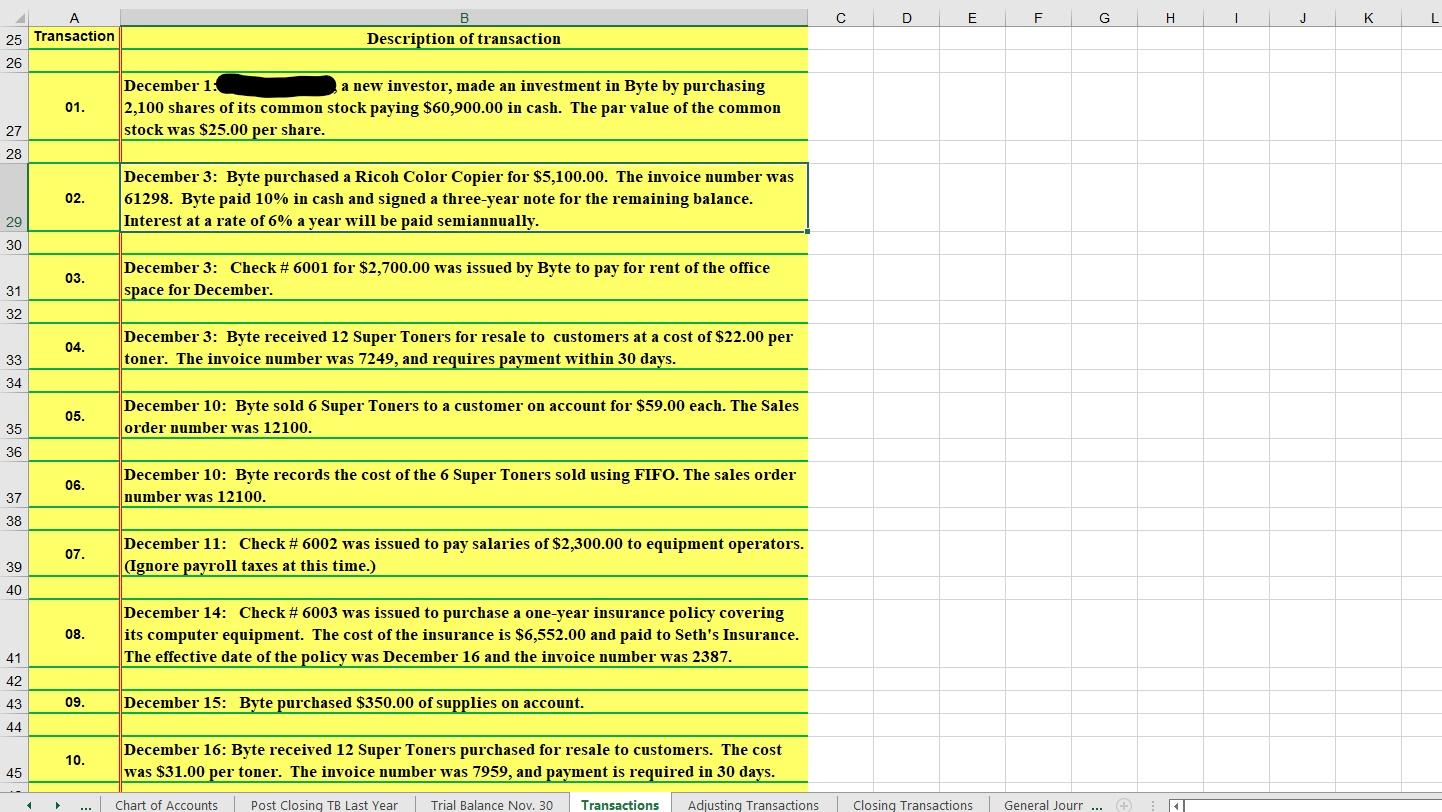This screenshot has width=1442, height=812.
Task: Click the "Description of transaction" header cell
Action: tap(463, 38)
